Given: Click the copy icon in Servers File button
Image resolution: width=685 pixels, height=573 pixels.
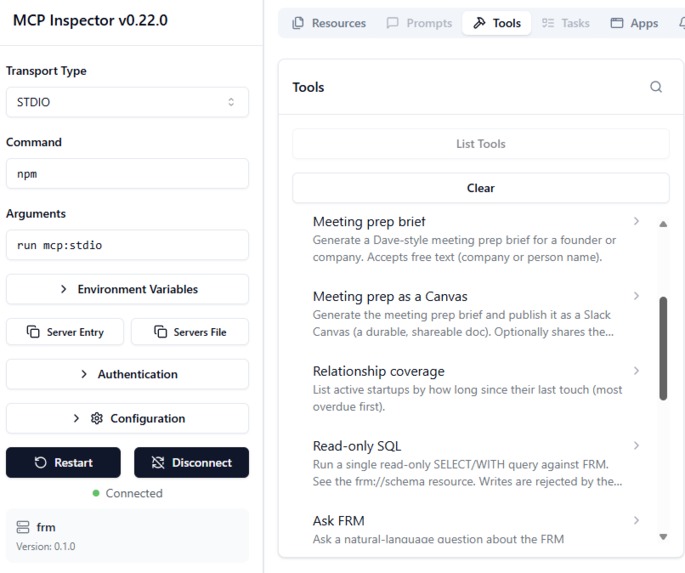Looking at the screenshot, I should point(160,332).
